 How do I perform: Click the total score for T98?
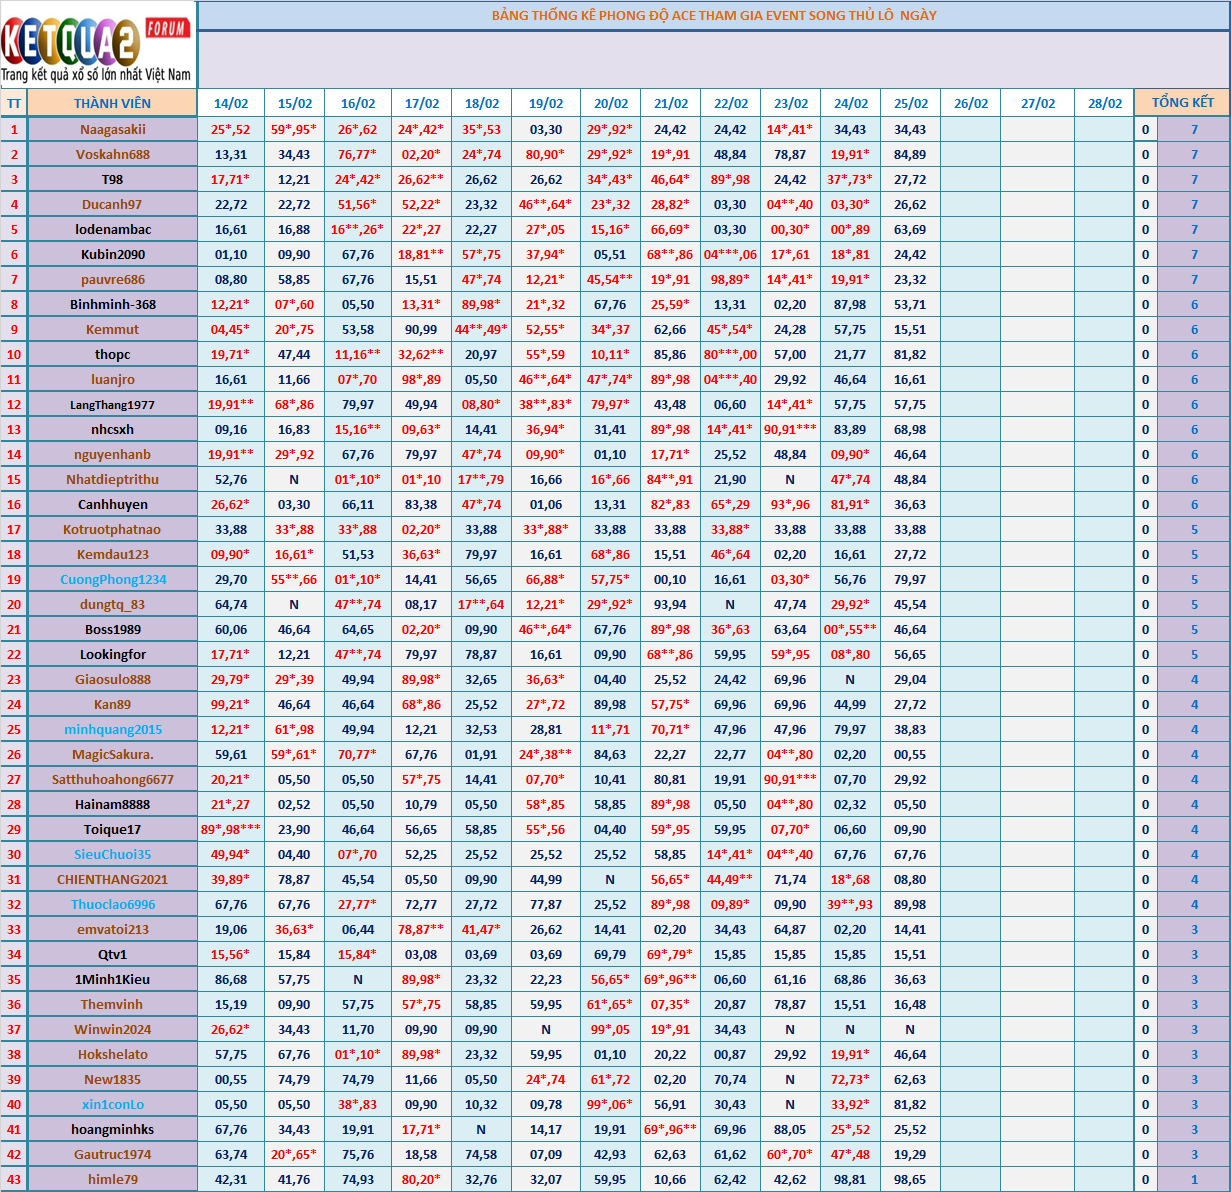1194,179
